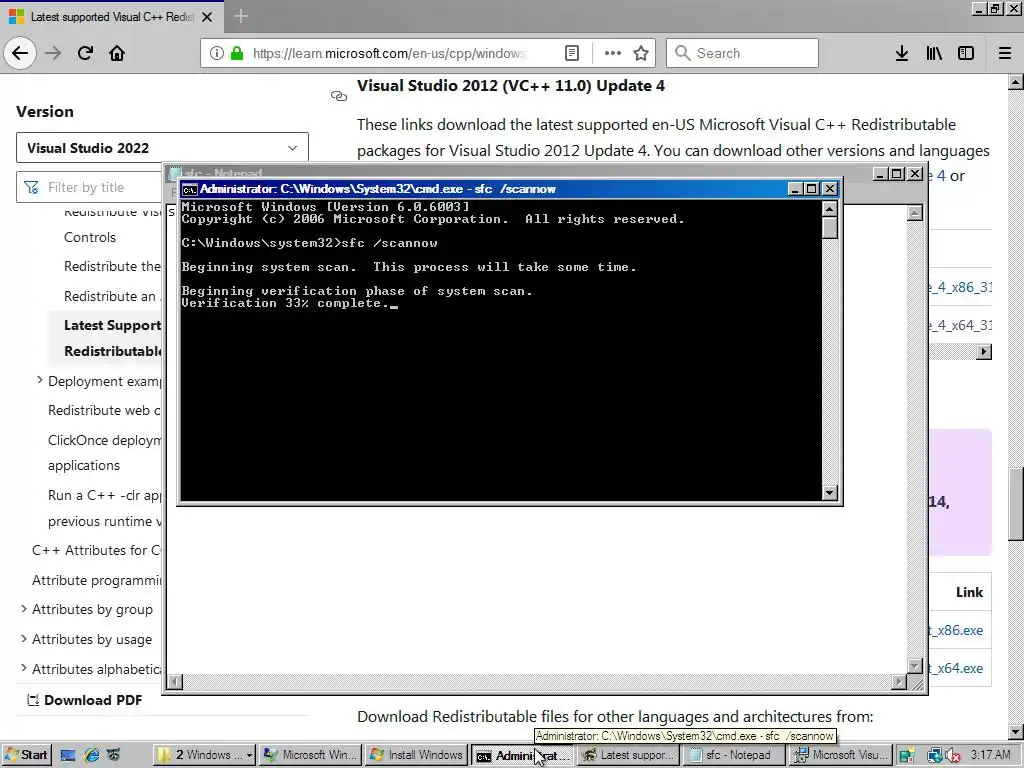The height and width of the screenshot is (768, 1024).
Task: Click the cmd.exe title bar system icon
Action: click(189, 189)
